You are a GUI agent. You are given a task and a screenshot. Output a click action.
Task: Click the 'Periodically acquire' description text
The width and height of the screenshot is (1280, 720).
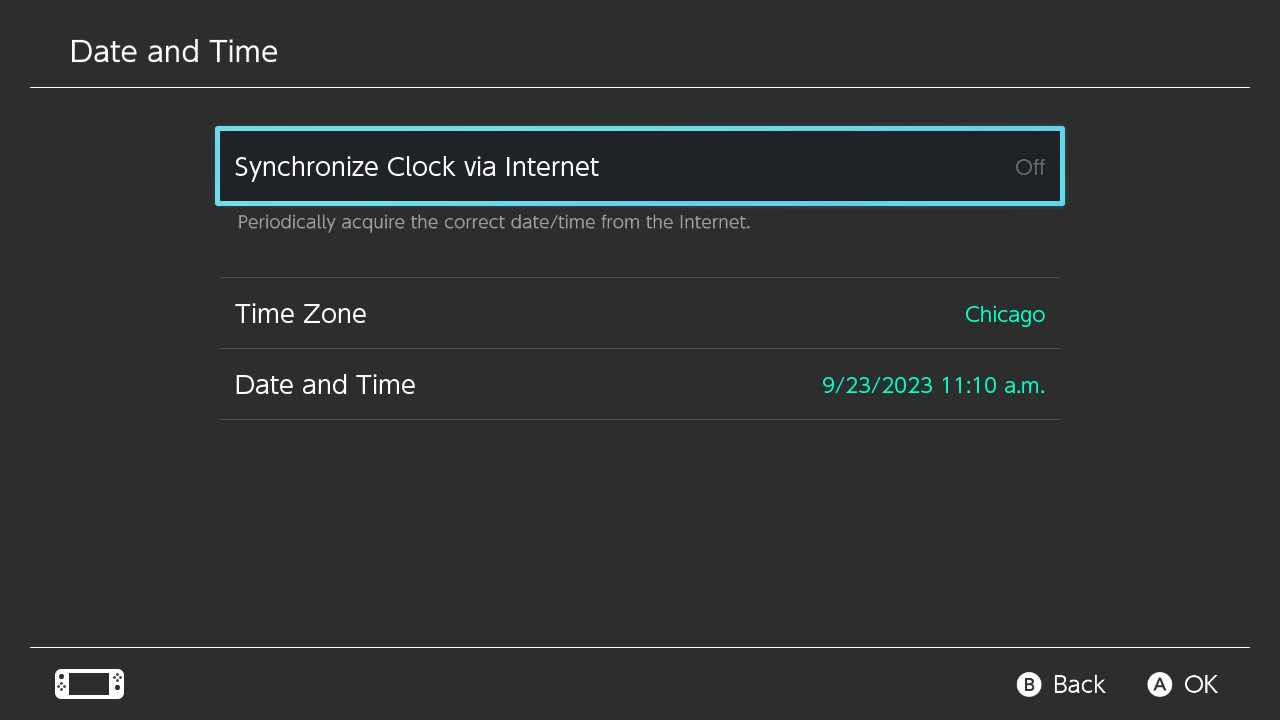point(493,222)
